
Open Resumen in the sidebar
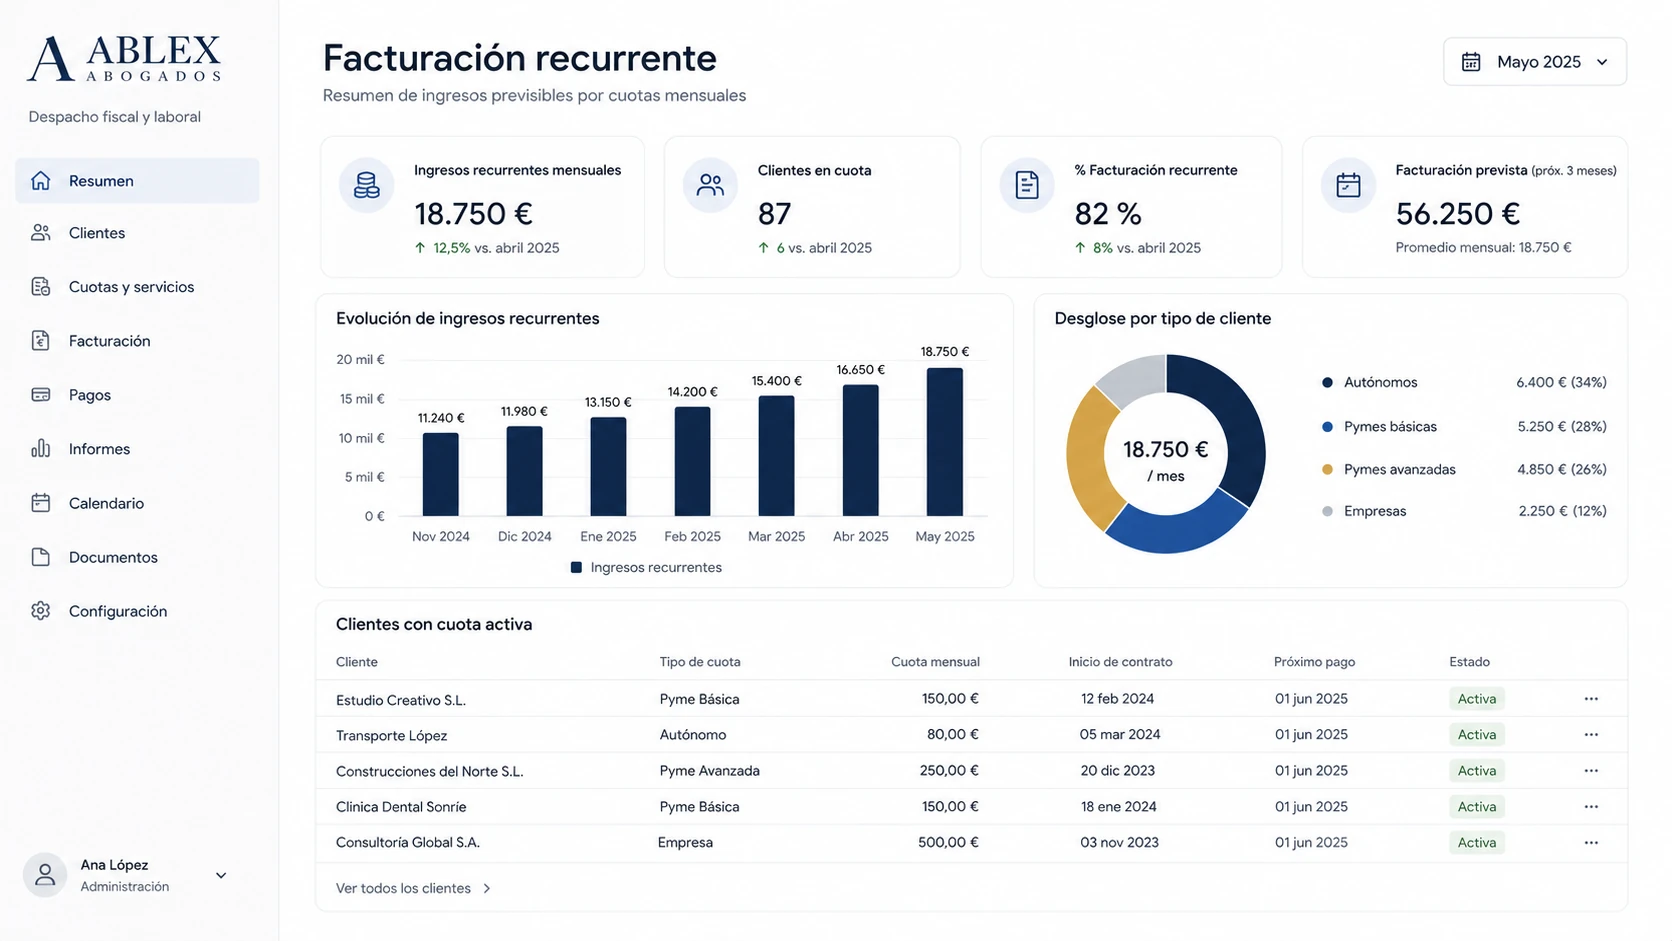point(137,181)
